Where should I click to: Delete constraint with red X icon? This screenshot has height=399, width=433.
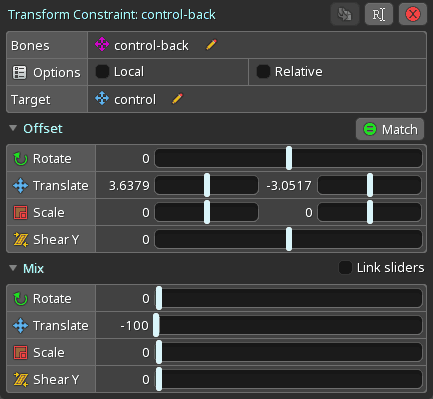coord(413,14)
